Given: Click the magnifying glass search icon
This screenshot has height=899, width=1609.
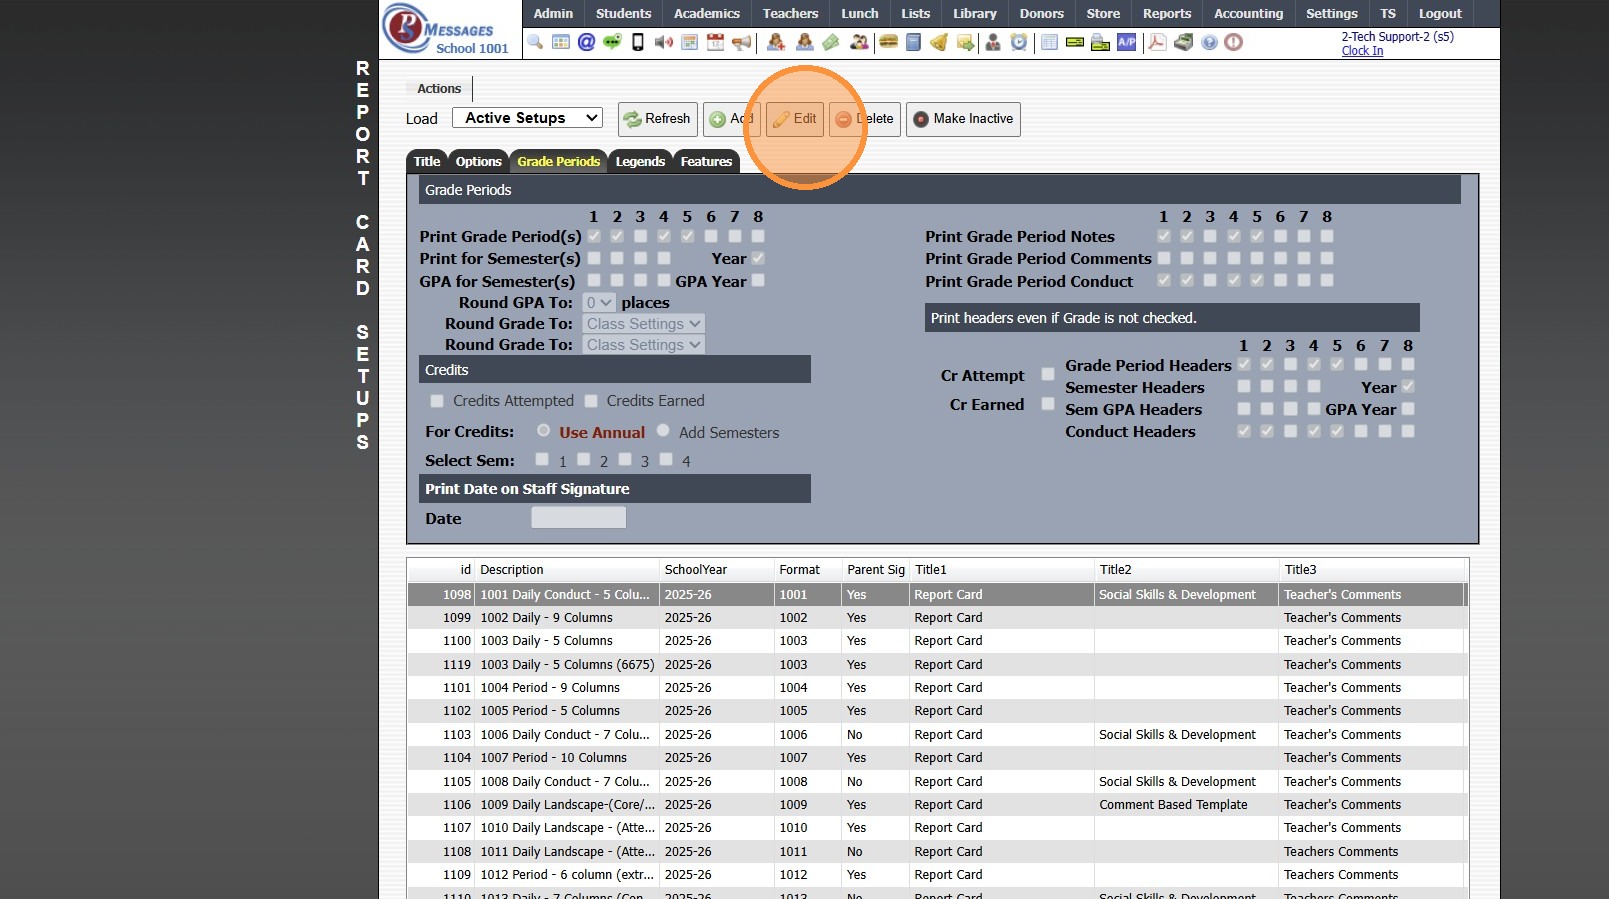Looking at the screenshot, I should [x=536, y=42].
